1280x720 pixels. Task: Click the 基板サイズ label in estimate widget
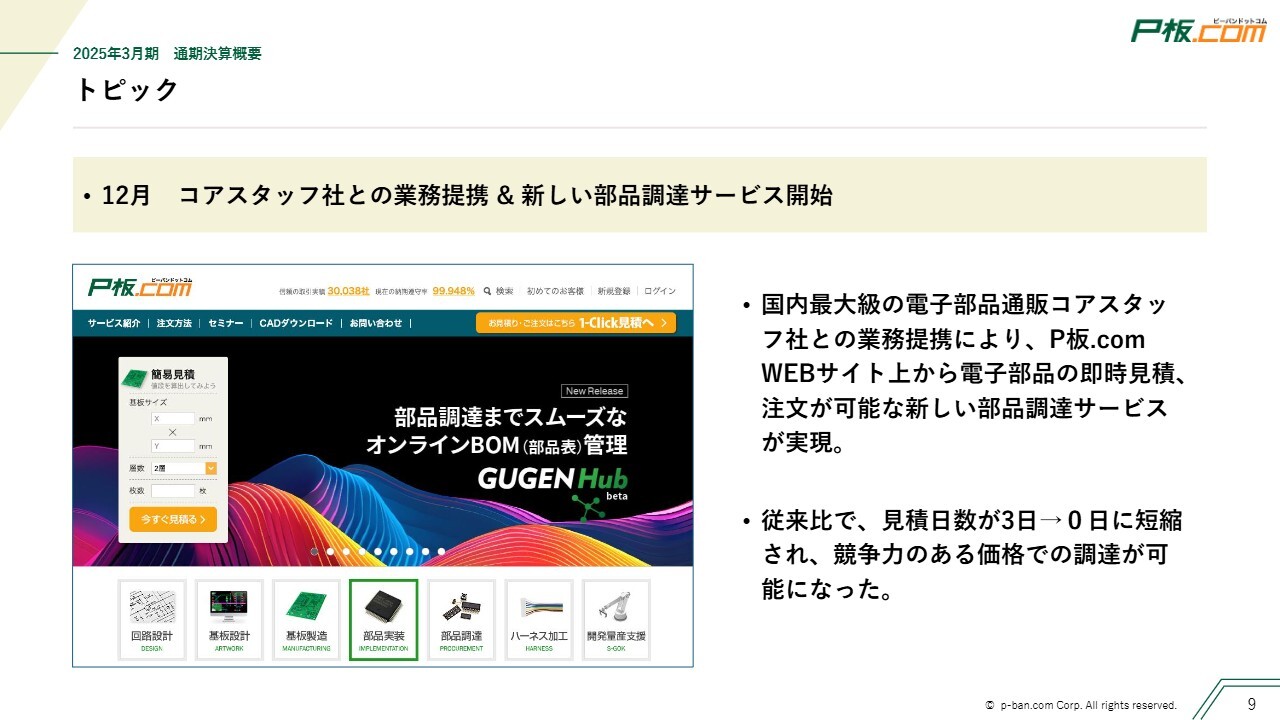click(x=148, y=402)
